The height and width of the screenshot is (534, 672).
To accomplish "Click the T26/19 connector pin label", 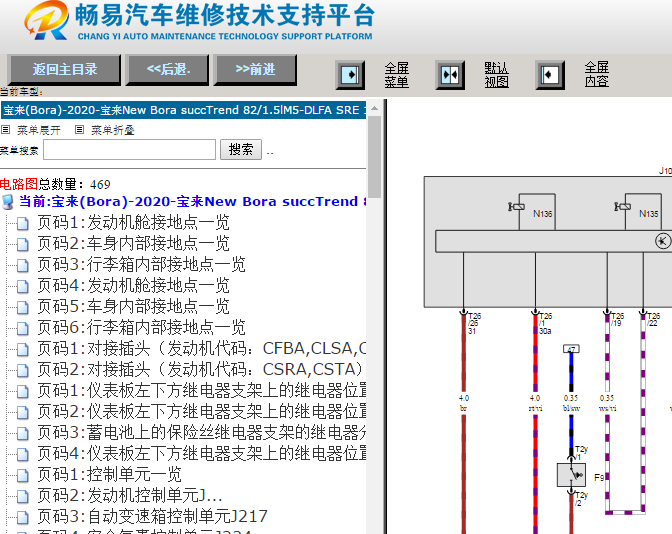I will click(618, 319).
